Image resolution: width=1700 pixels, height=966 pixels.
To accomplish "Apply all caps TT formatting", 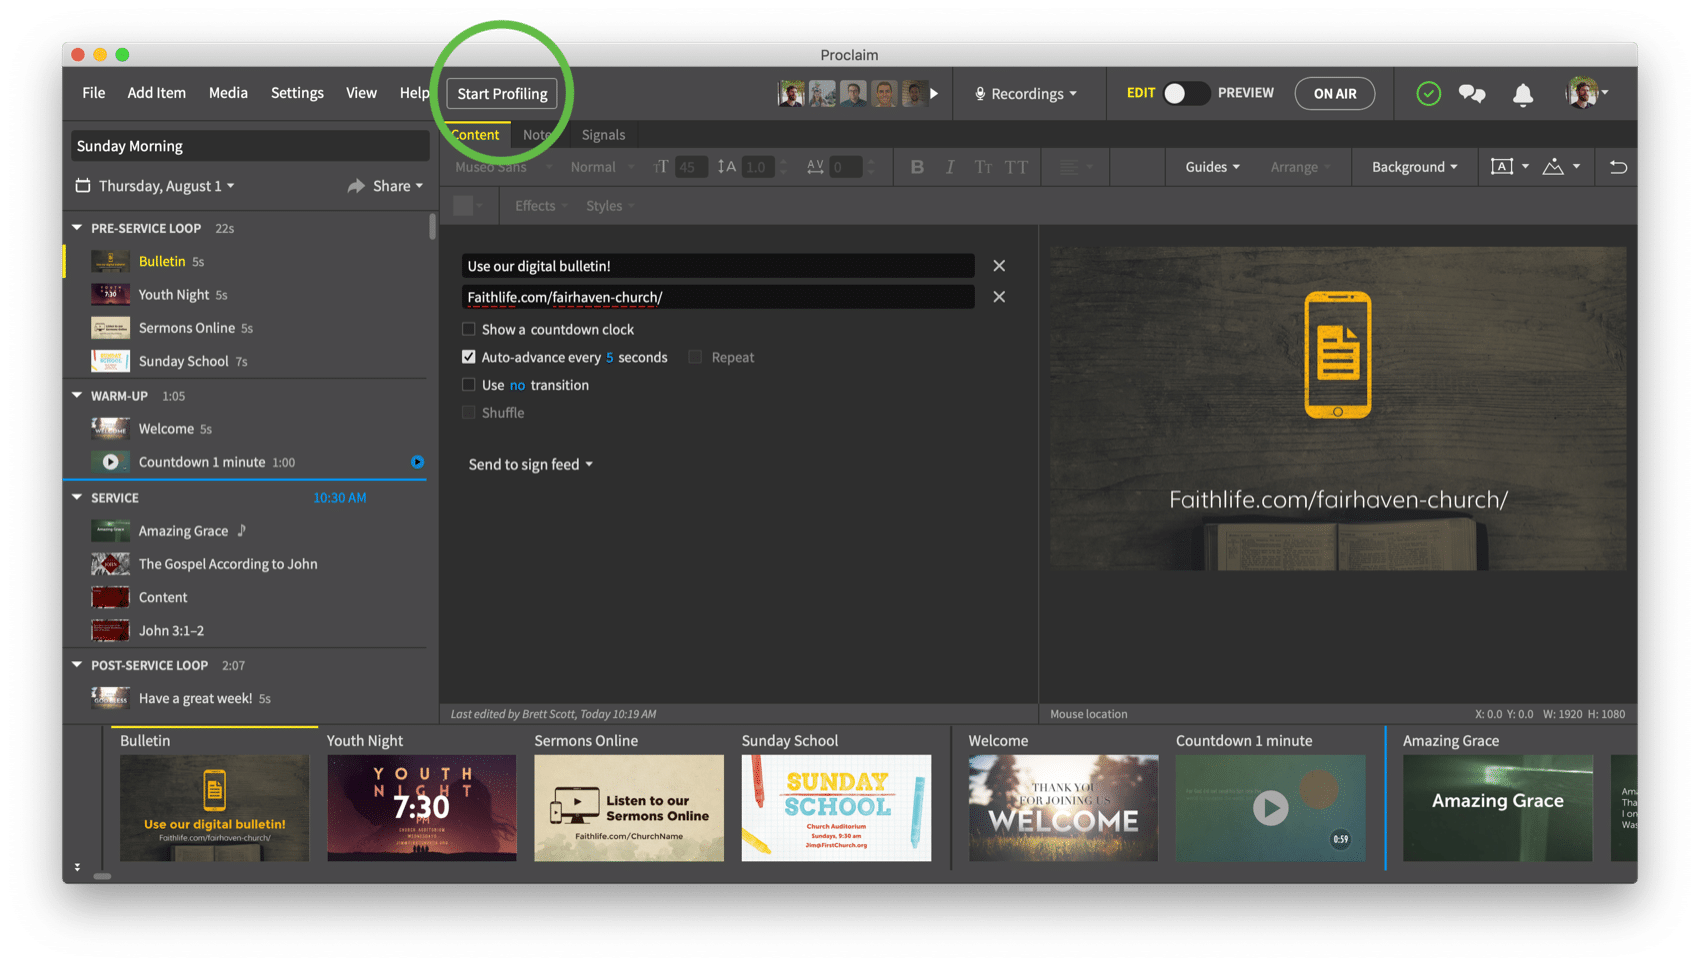I will click(x=1016, y=167).
